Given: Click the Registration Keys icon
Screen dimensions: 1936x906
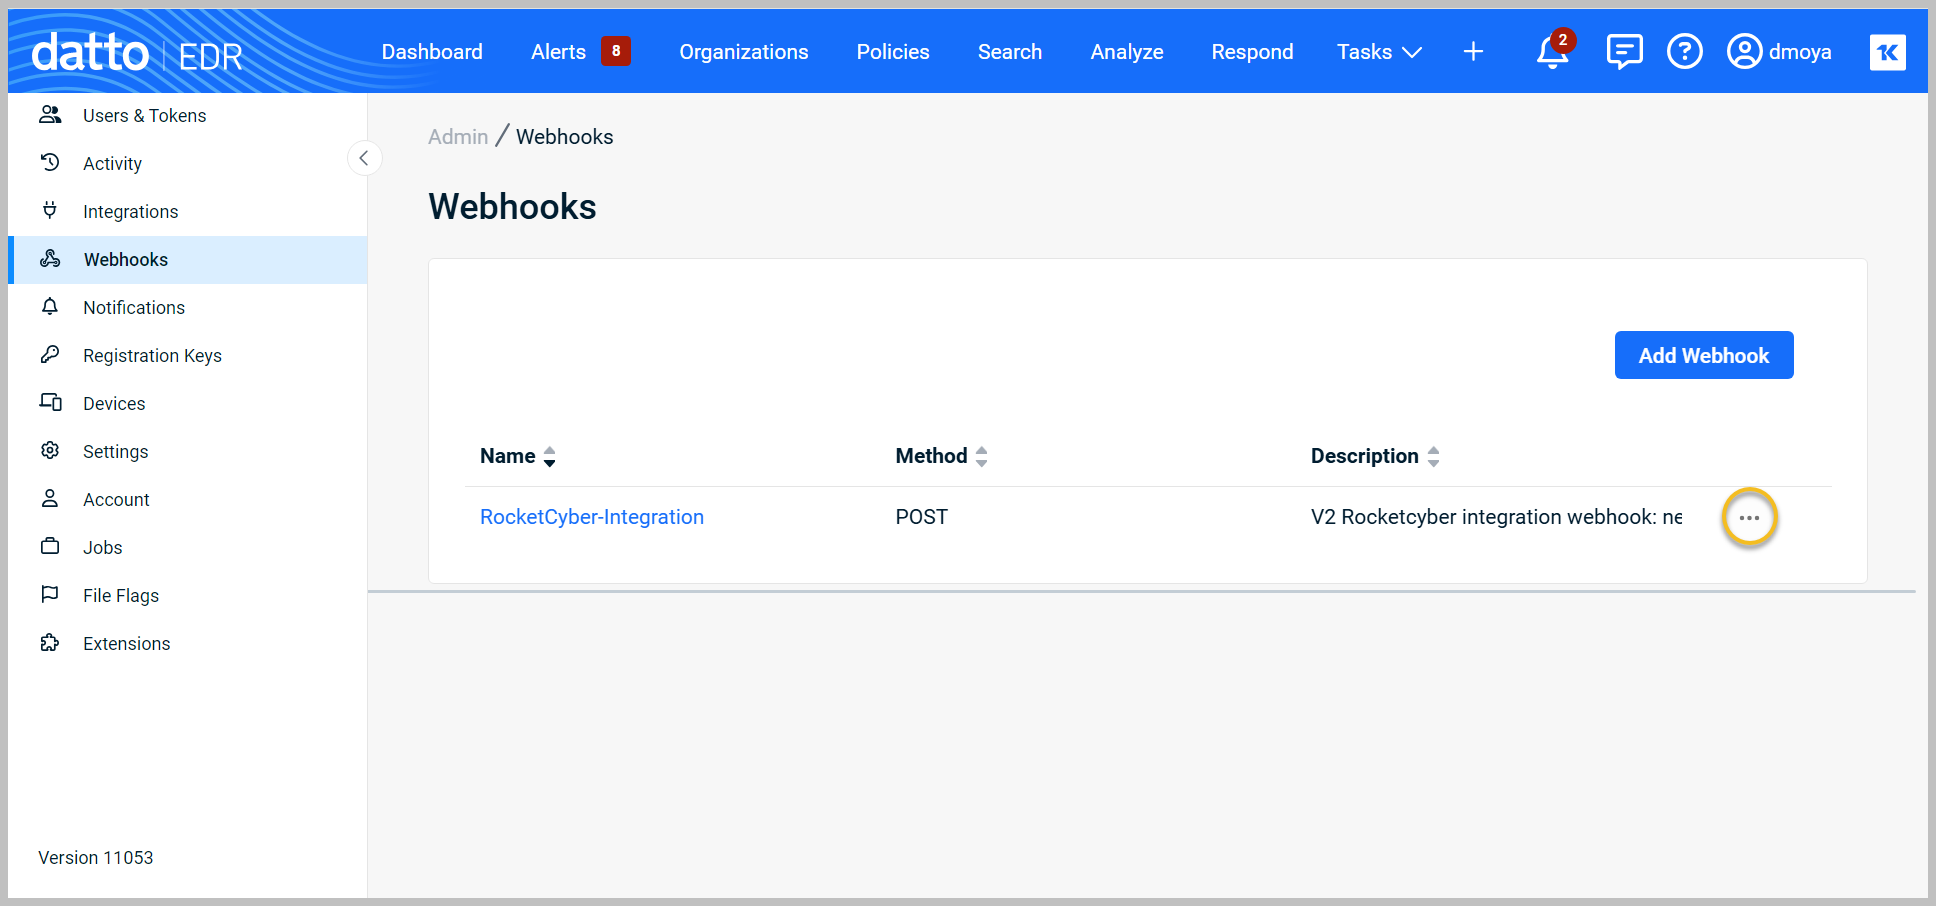Looking at the screenshot, I should click(x=50, y=355).
